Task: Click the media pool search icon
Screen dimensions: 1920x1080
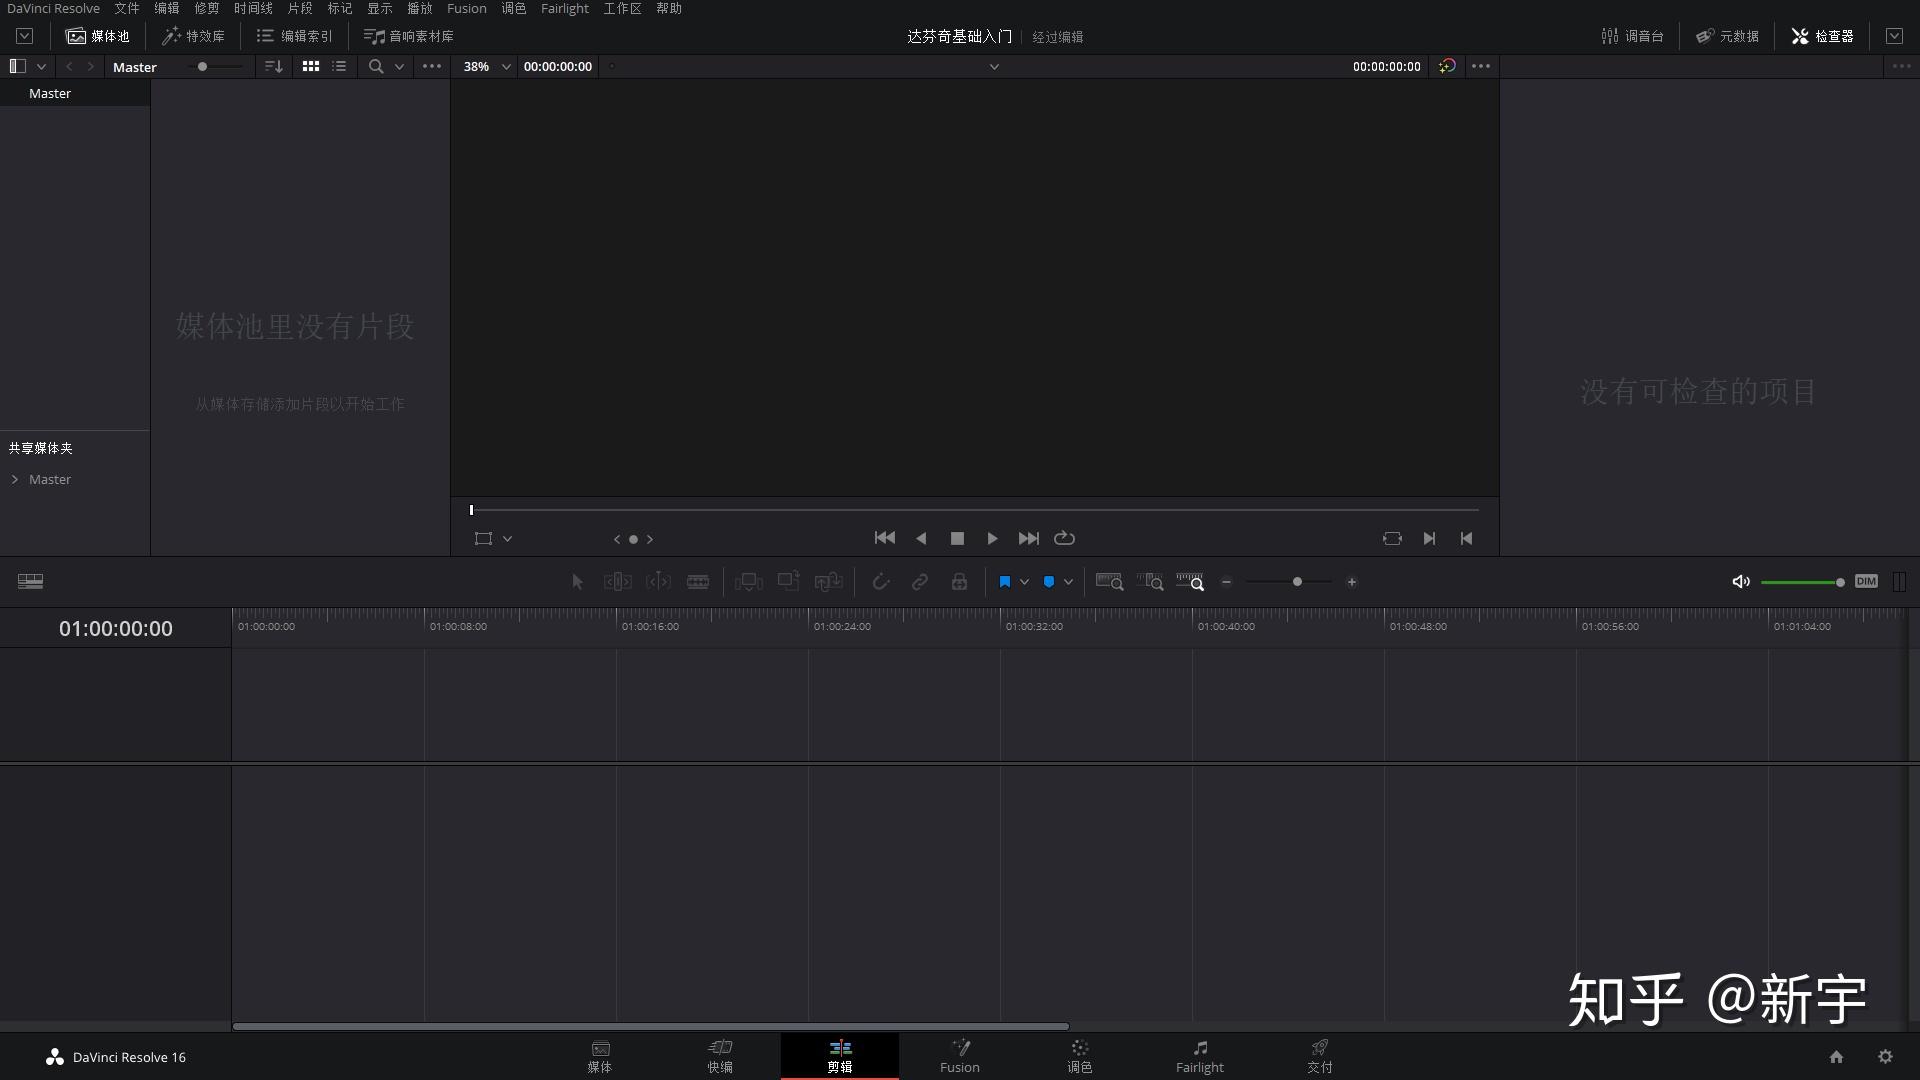Action: 376,66
